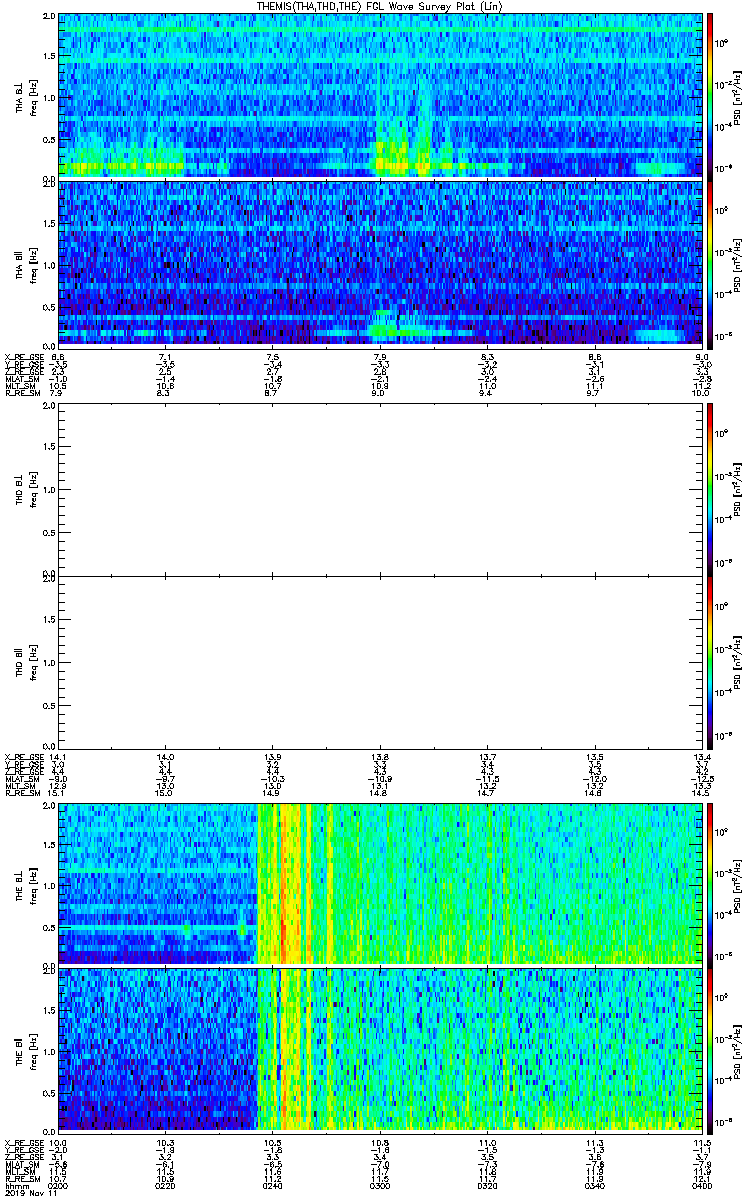The image size is (750, 1200).
Task: Click the 0240 time tick label
Action: pos(272,1184)
